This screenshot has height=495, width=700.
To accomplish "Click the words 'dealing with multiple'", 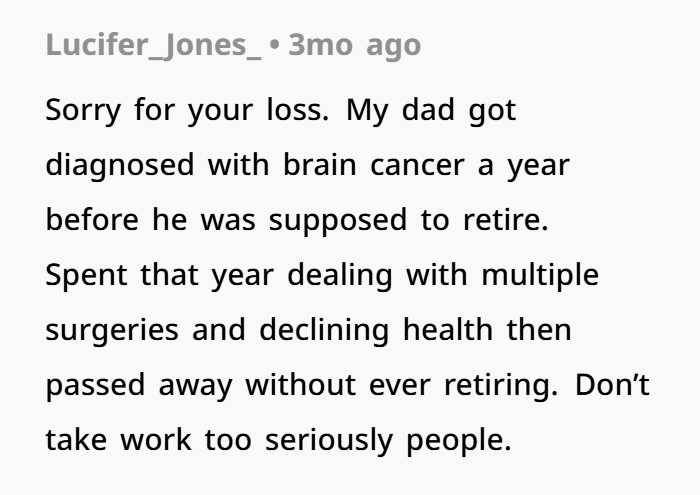I will [x=443, y=275].
